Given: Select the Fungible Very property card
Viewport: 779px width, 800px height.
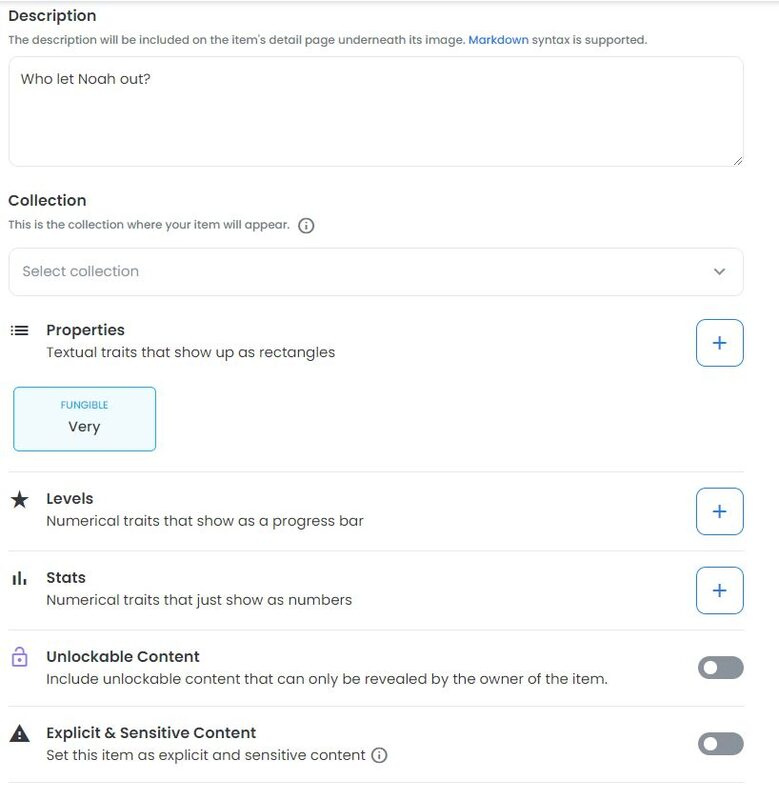Looking at the screenshot, I should click(x=84, y=419).
